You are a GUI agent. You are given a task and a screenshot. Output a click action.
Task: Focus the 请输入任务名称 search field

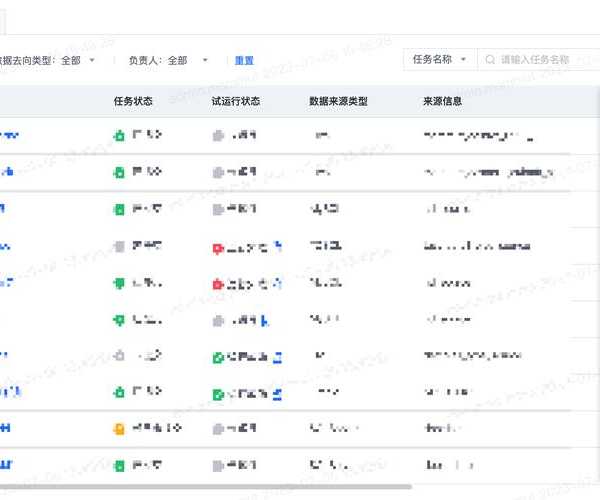click(x=540, y=59)
